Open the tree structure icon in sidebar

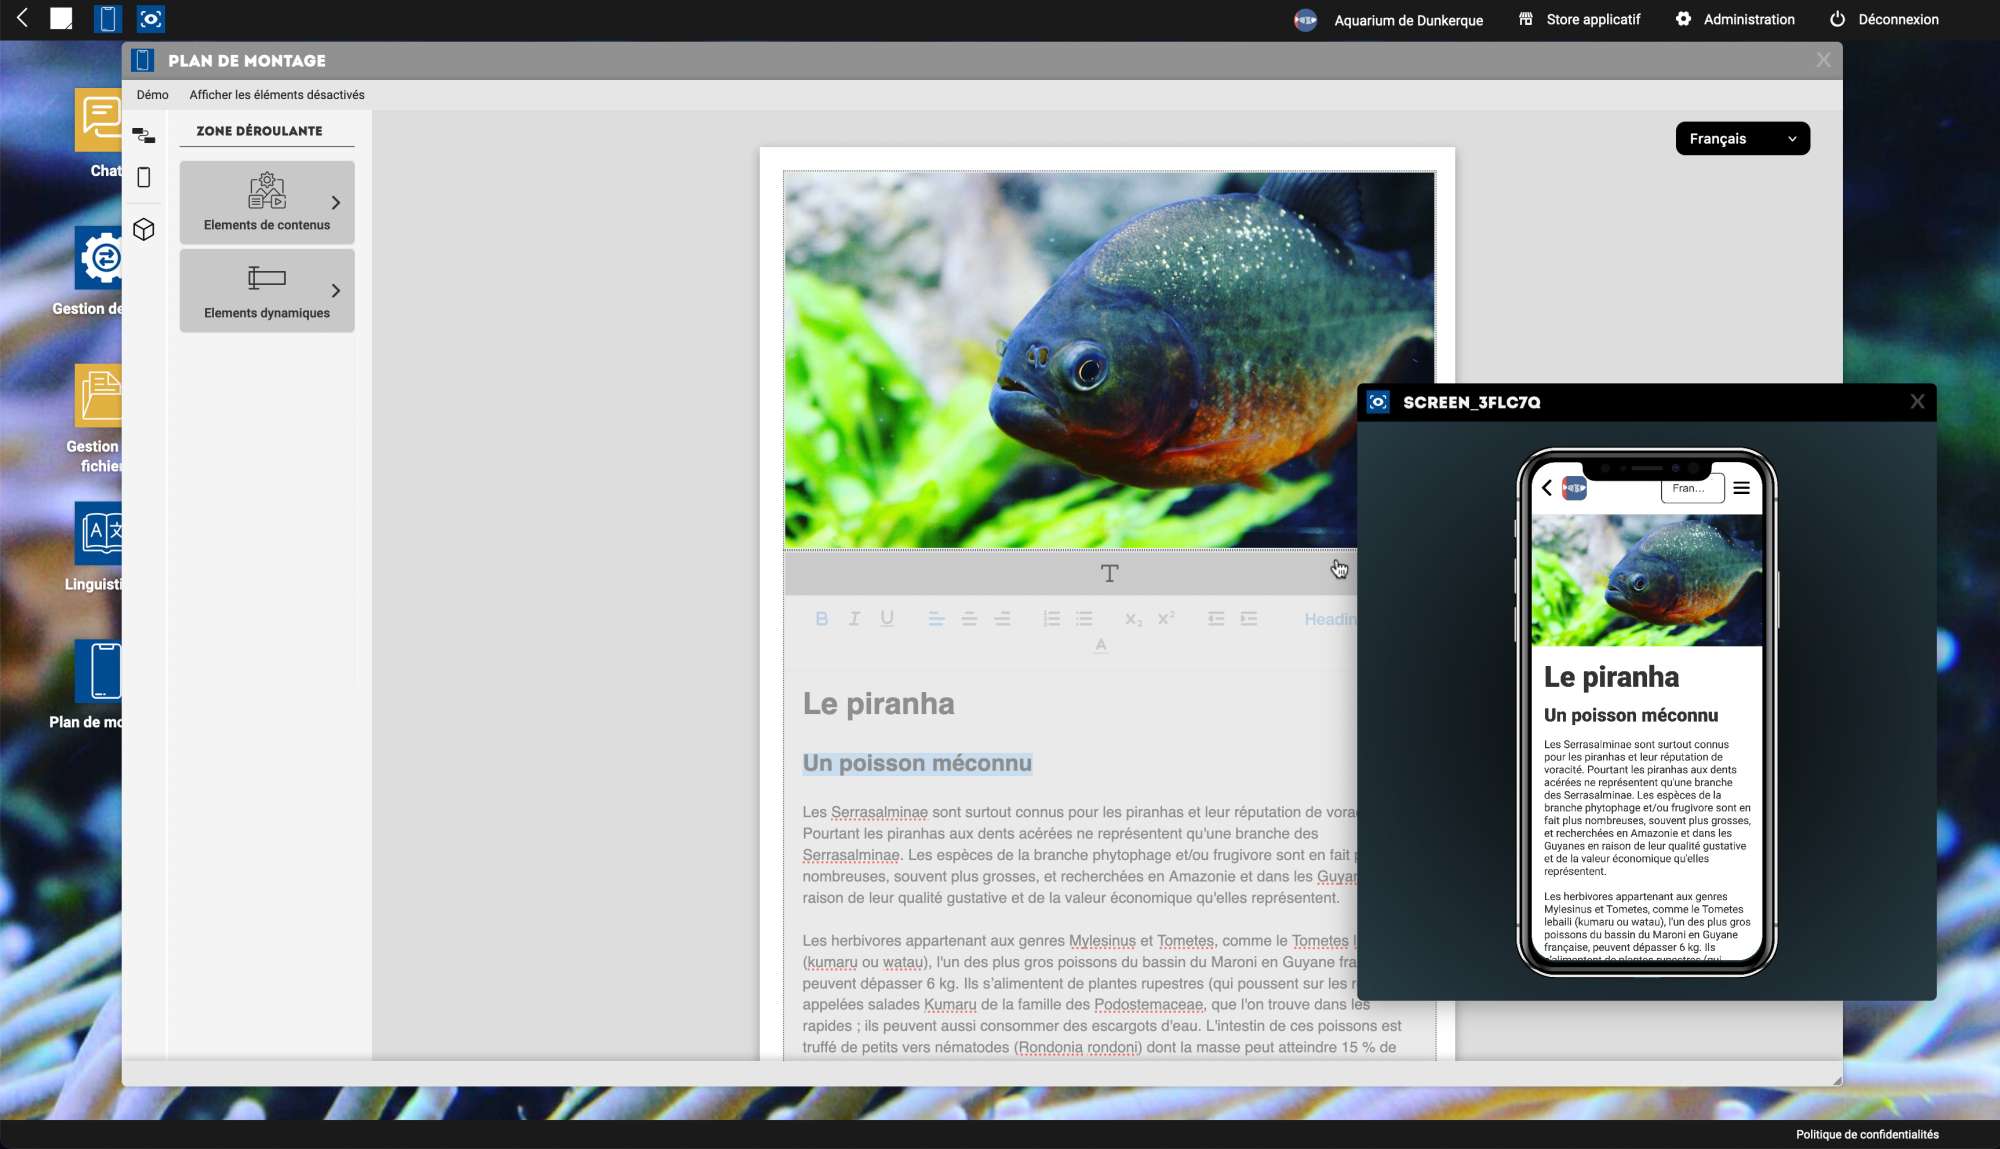pyautogui.click(x=144, y=135)
